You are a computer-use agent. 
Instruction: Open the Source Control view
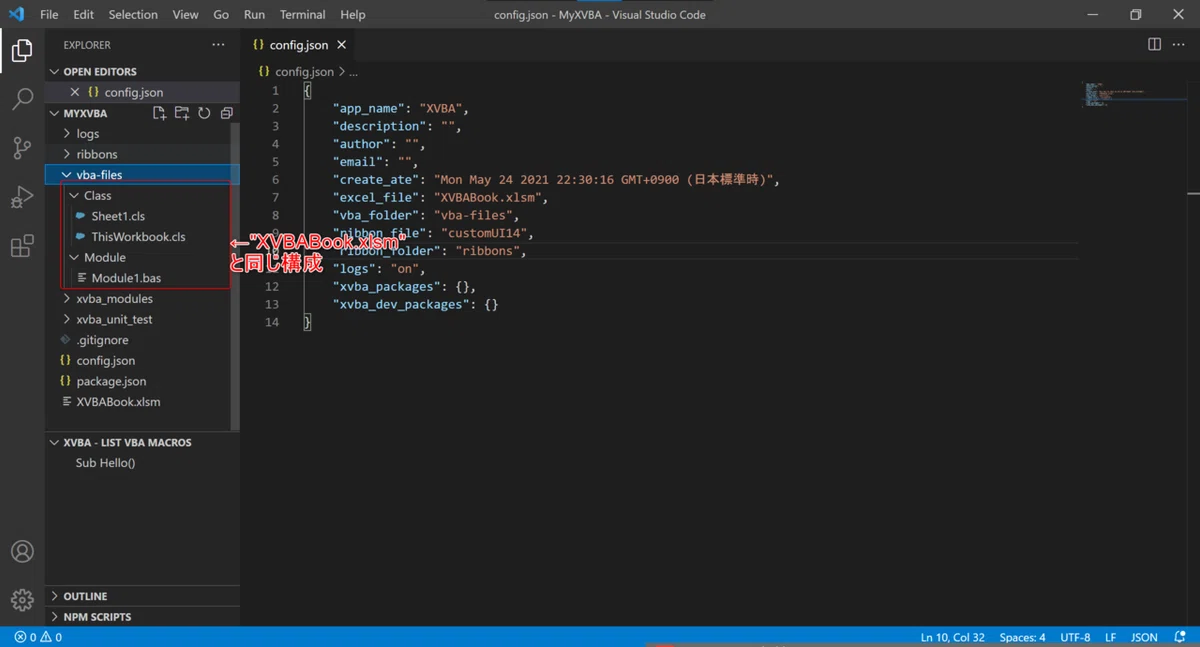coord(22,147)
